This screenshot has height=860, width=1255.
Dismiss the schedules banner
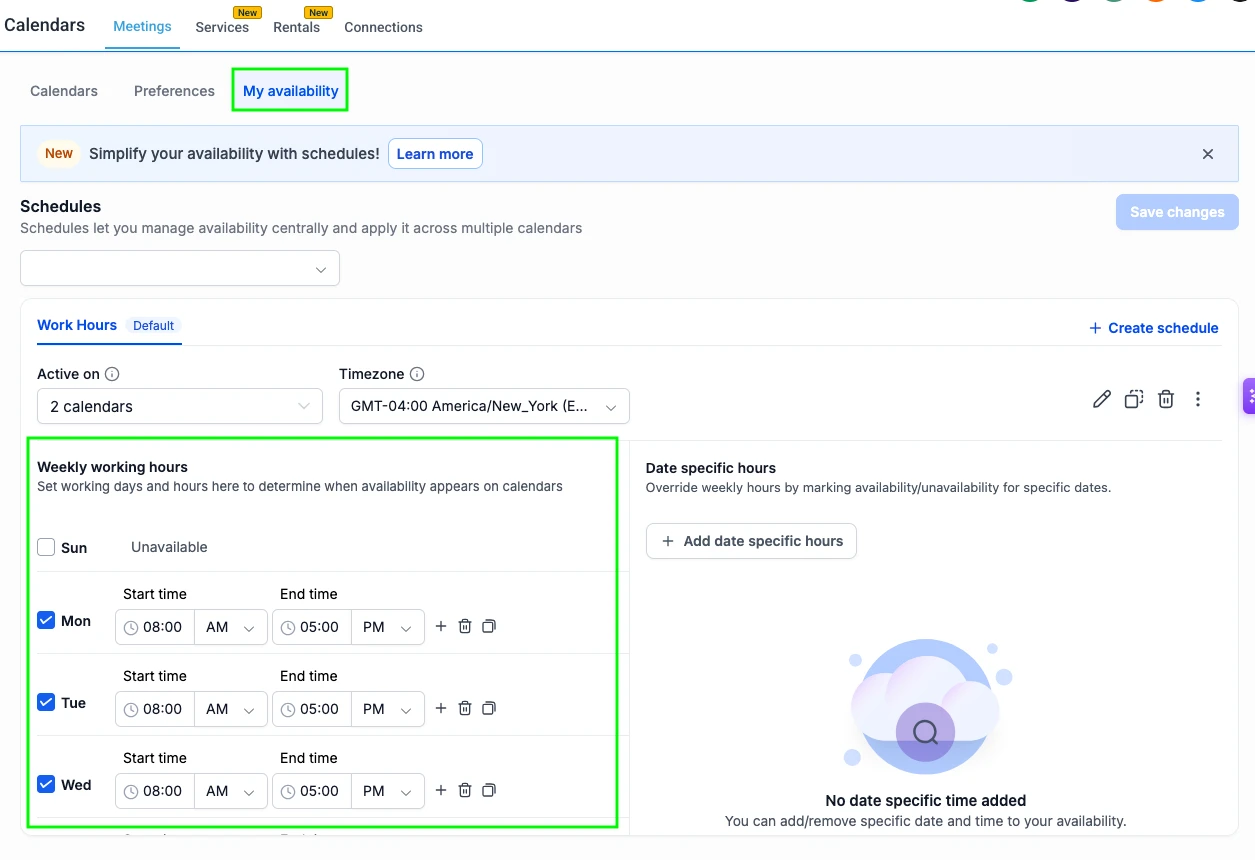pos(1208,154)
